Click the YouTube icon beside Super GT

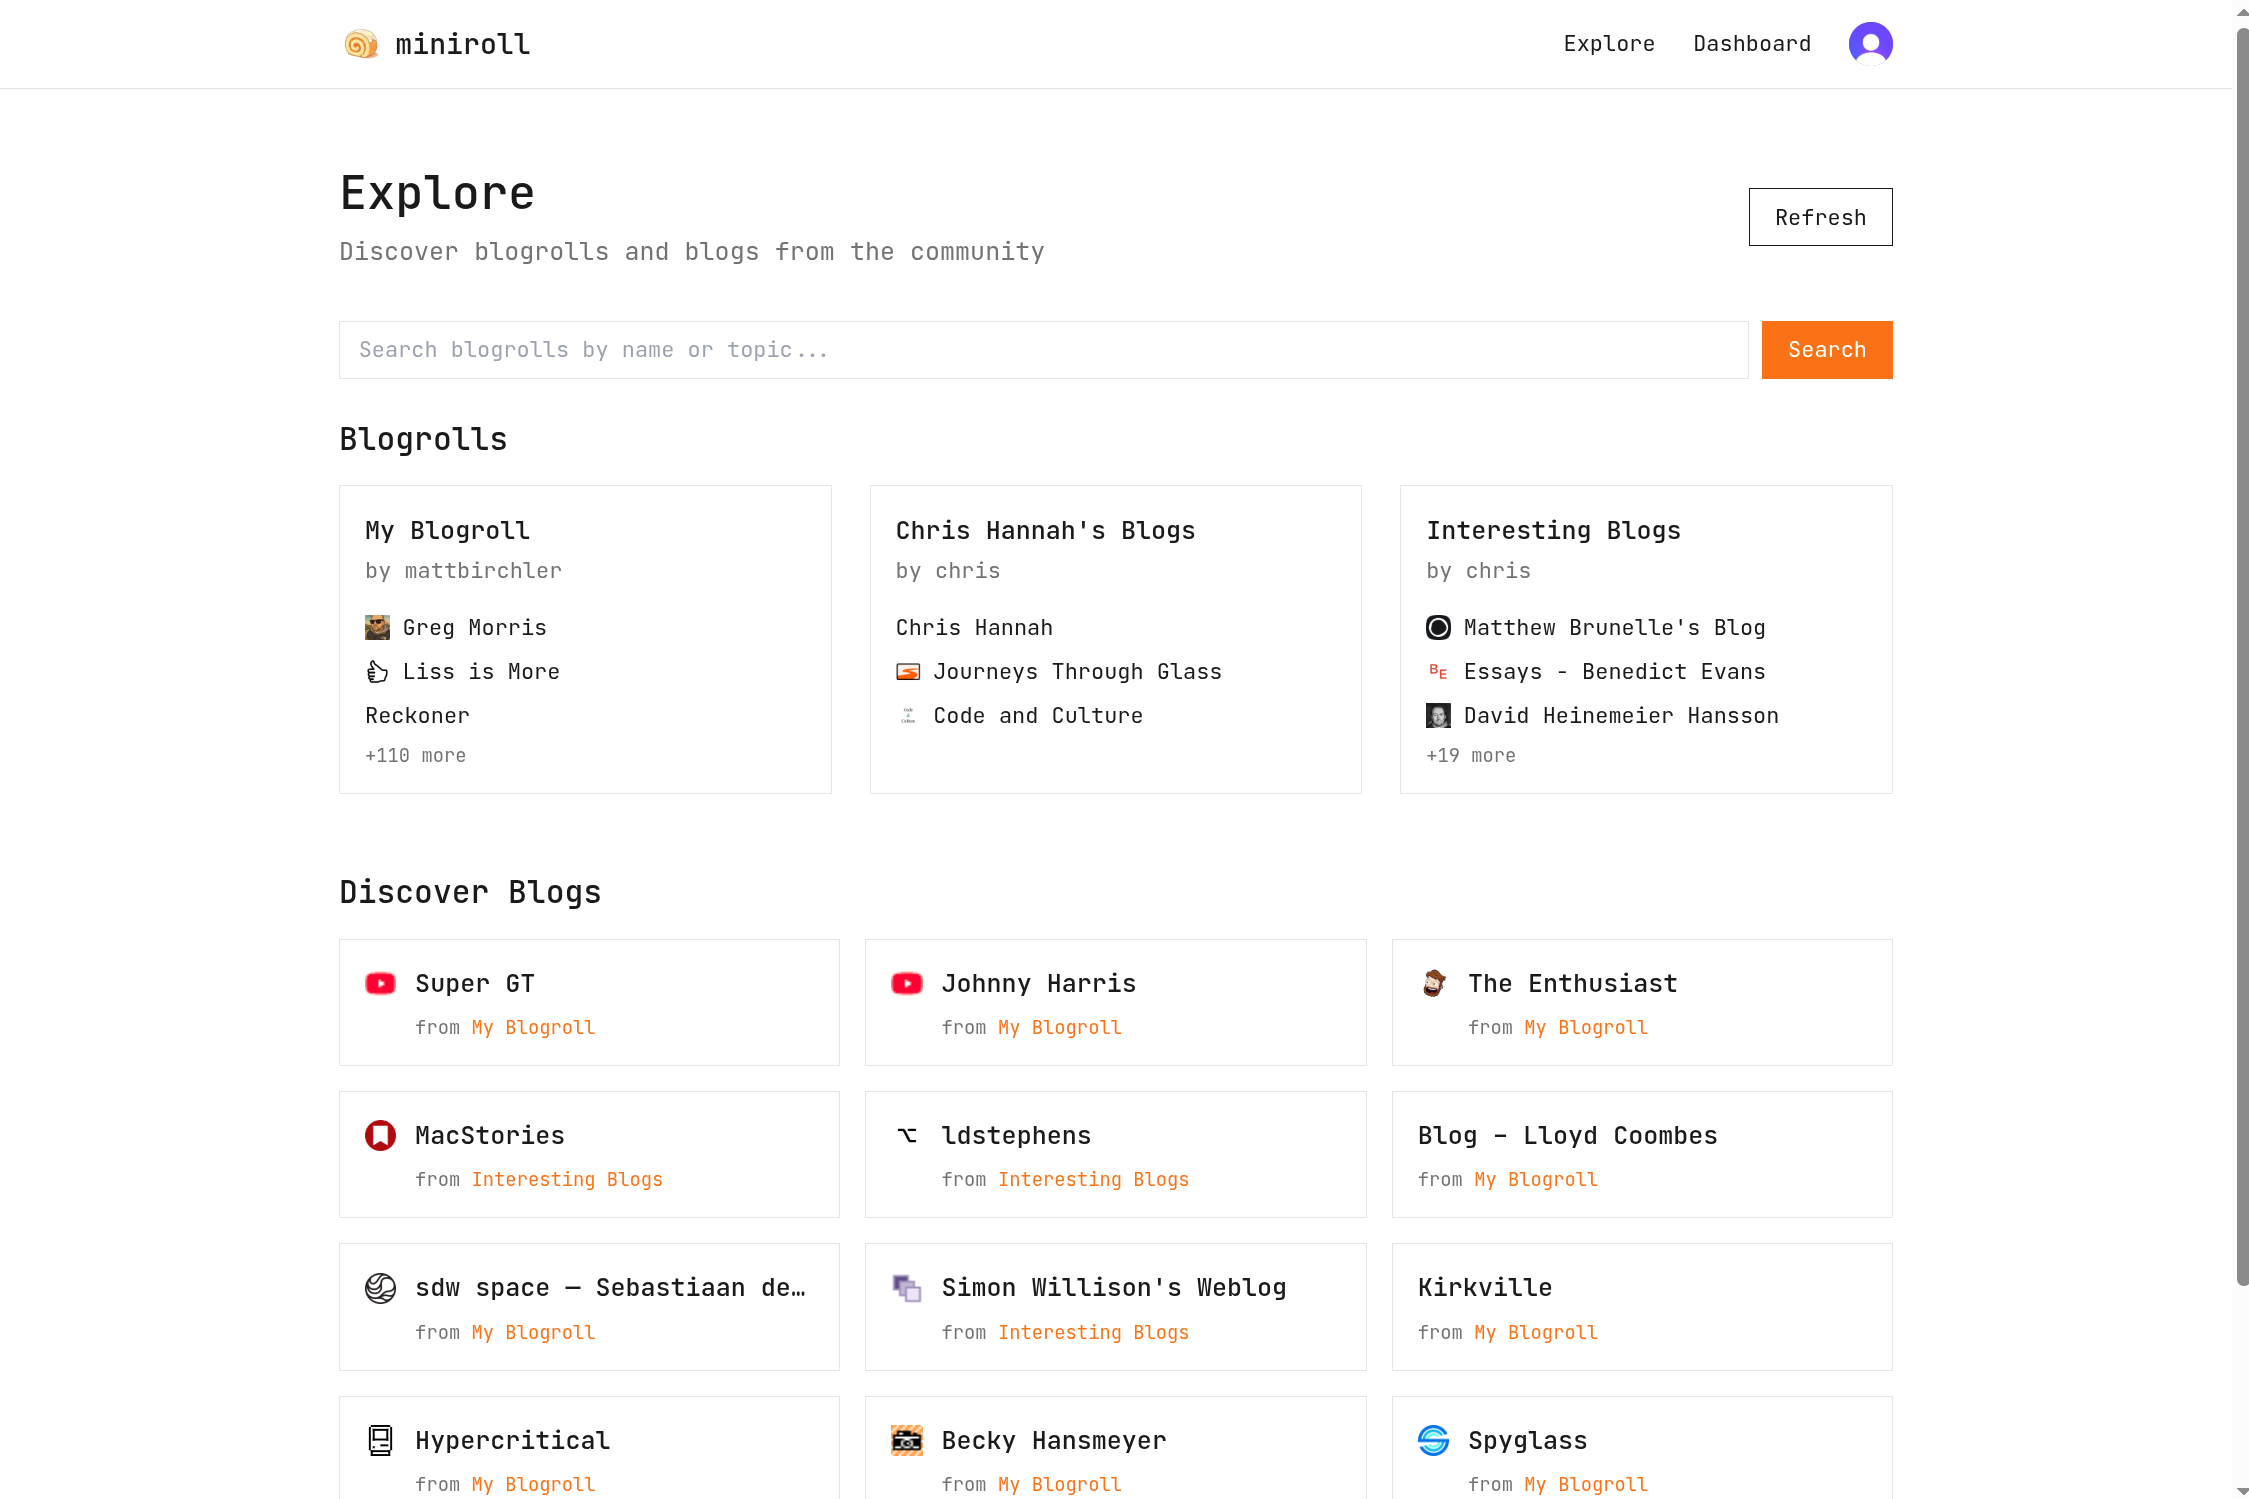coord(380,984)
